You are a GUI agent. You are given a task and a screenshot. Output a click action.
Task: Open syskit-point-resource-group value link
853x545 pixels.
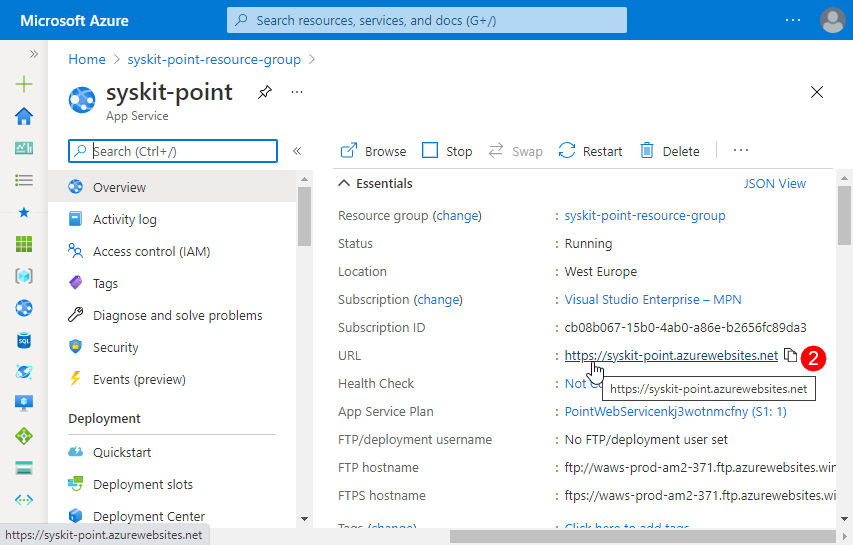(x=645, y=215)
